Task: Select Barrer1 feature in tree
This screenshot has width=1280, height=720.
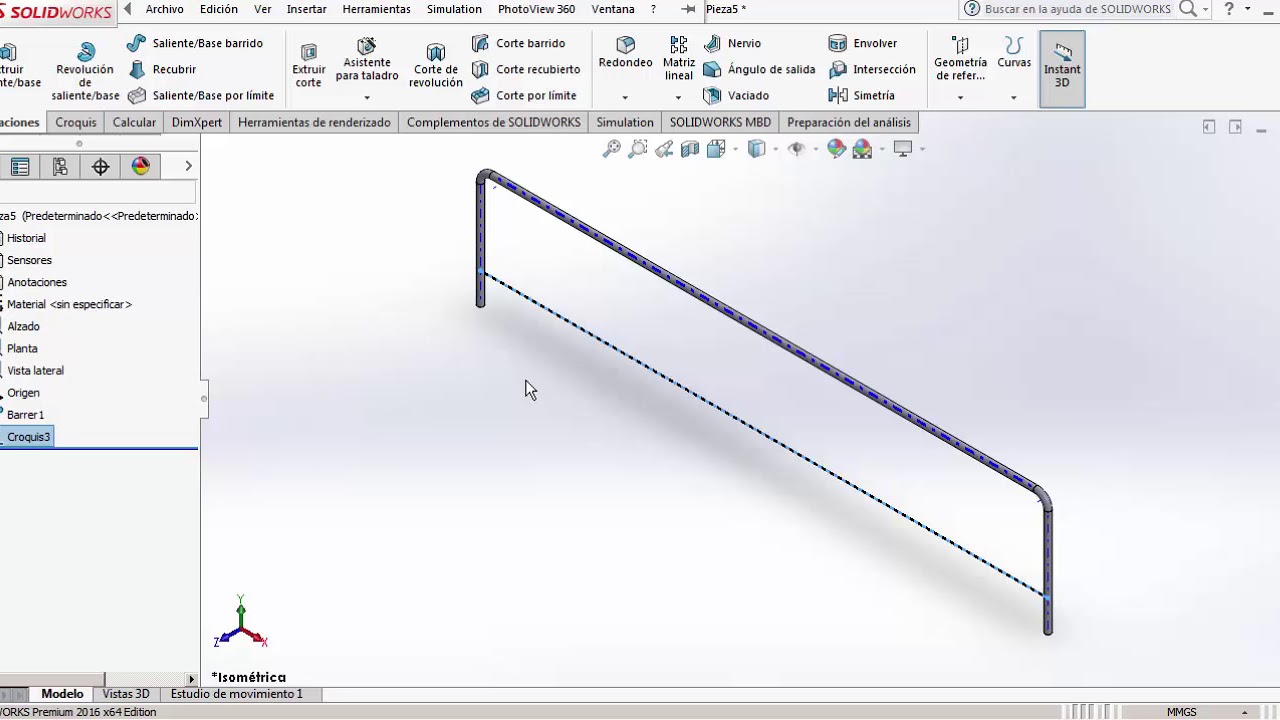Action: click(x=25, y=414)
